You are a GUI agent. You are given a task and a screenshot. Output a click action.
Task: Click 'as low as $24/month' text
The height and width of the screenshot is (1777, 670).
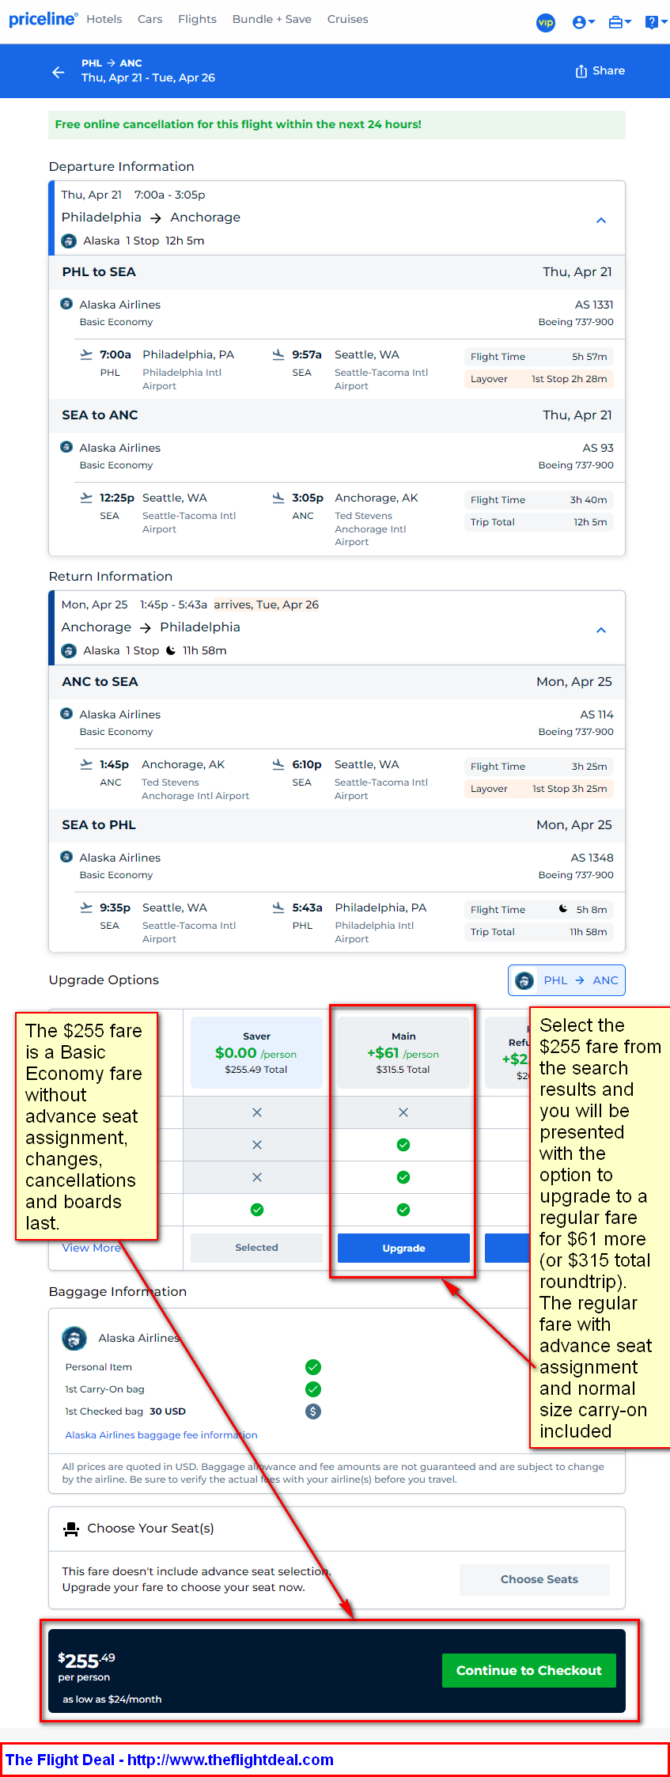click(x=112, y=1699)
